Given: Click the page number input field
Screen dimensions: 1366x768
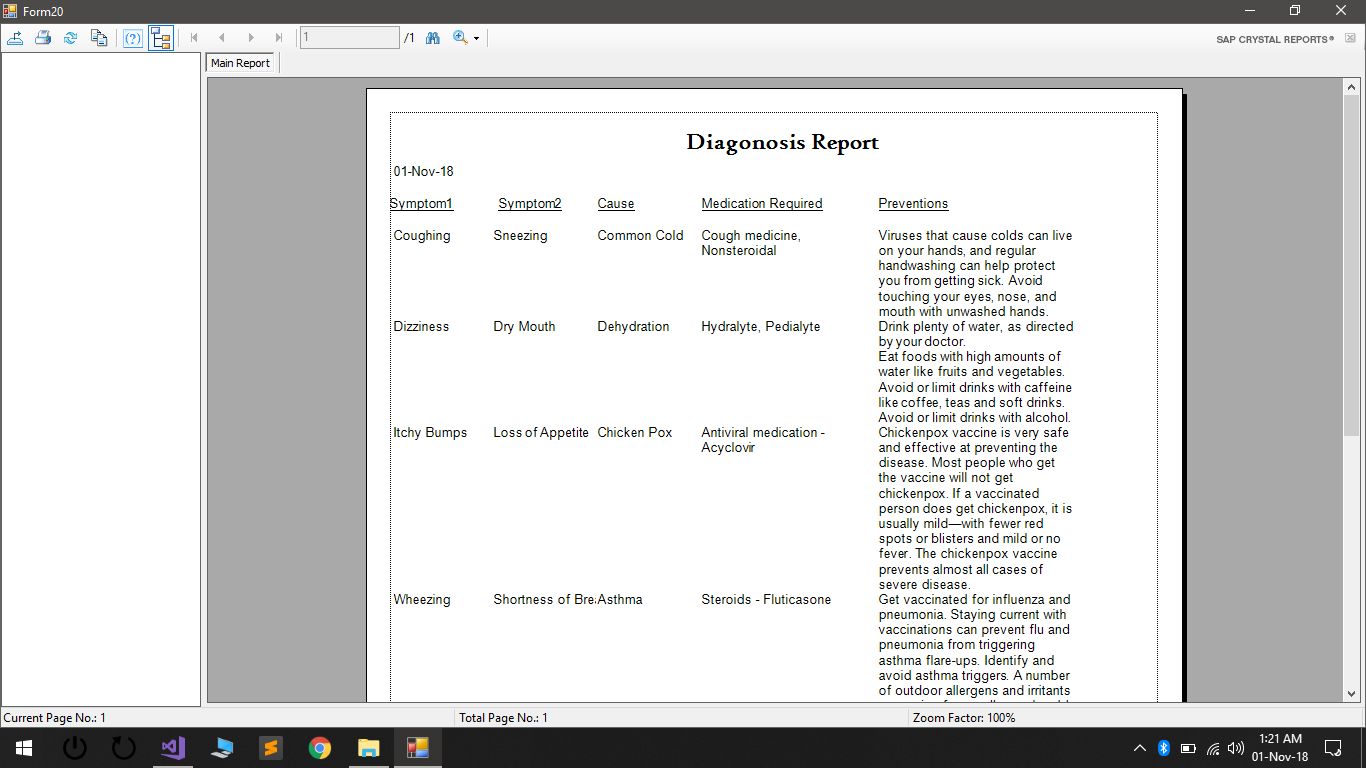Looking at the screenshot, I should (350, 38).
